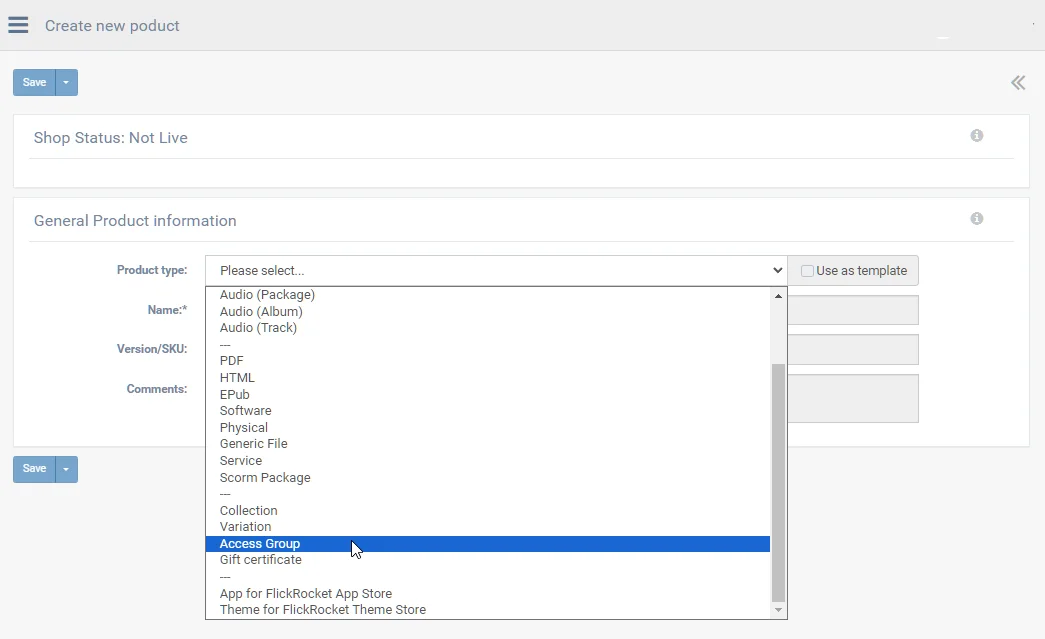Select Collection from the list
The width and height of the screenshot is (1045, 639).
click(488, 510)
